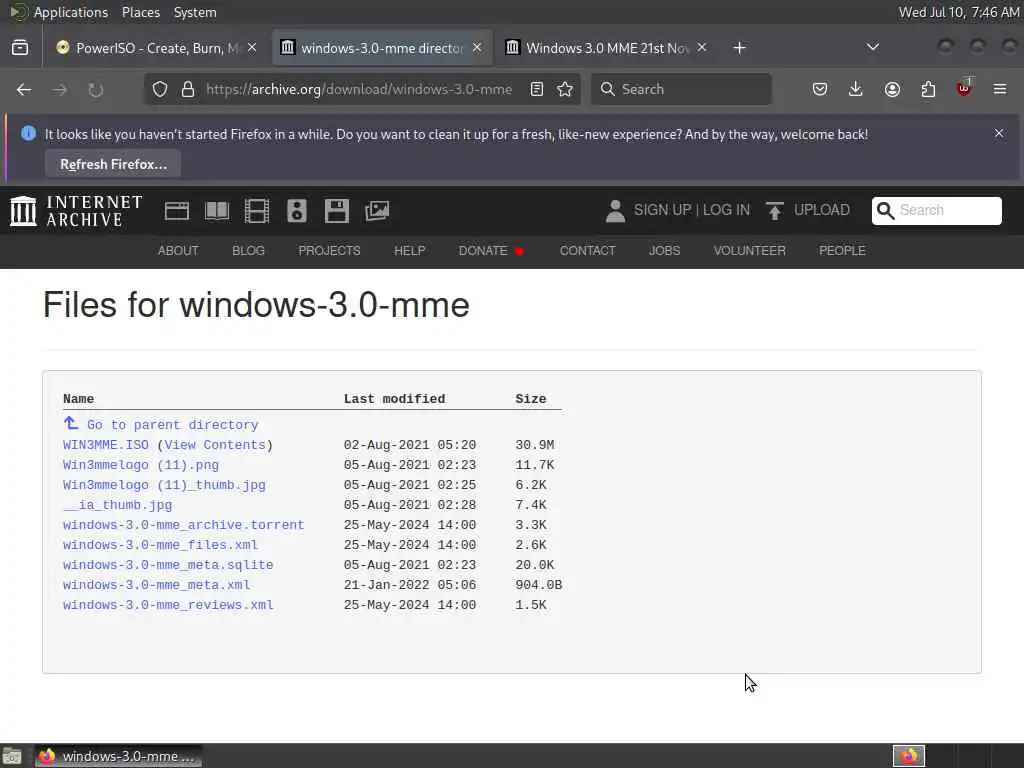Open the VOLUNTEER navigation item
This screenshot has height=768, width=1024.
pyautogui.click(x=749, y=251)
